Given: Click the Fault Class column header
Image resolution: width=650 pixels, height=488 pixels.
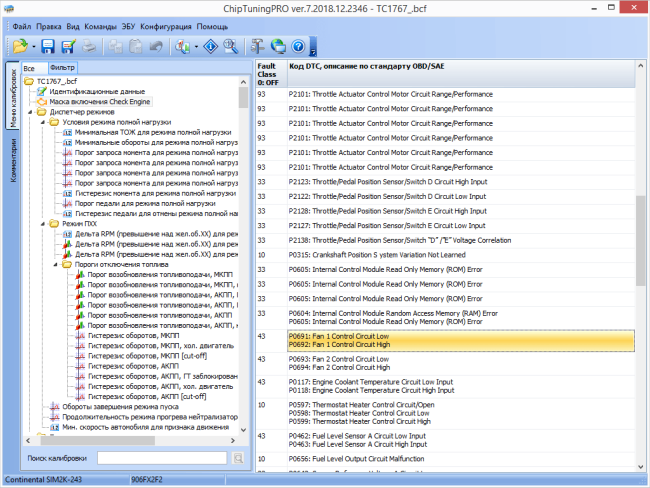Looking at the screenshot, I should (x=272, y=74).
